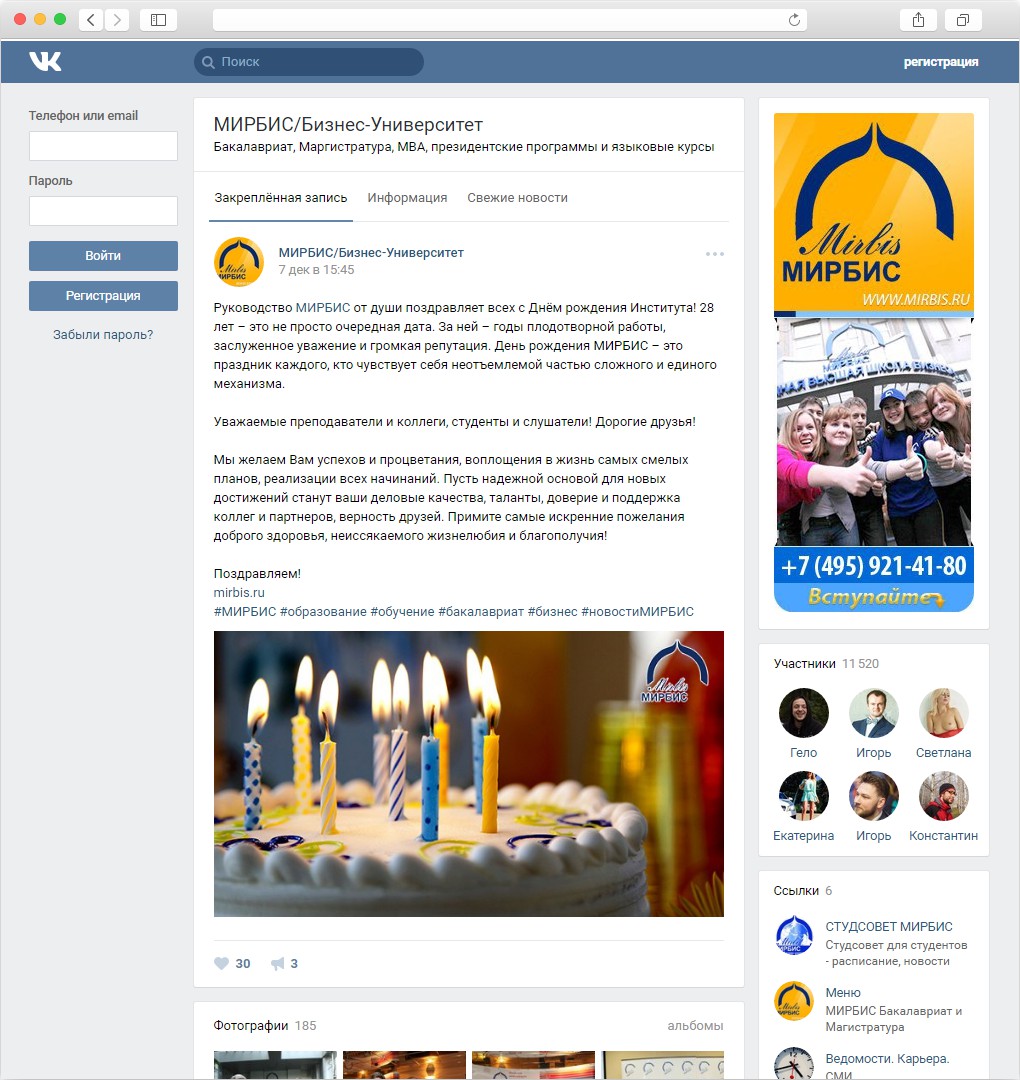Go back with the browser back arrow
The height and width of the screenshot is (1080, 1020).
point(91,20)
